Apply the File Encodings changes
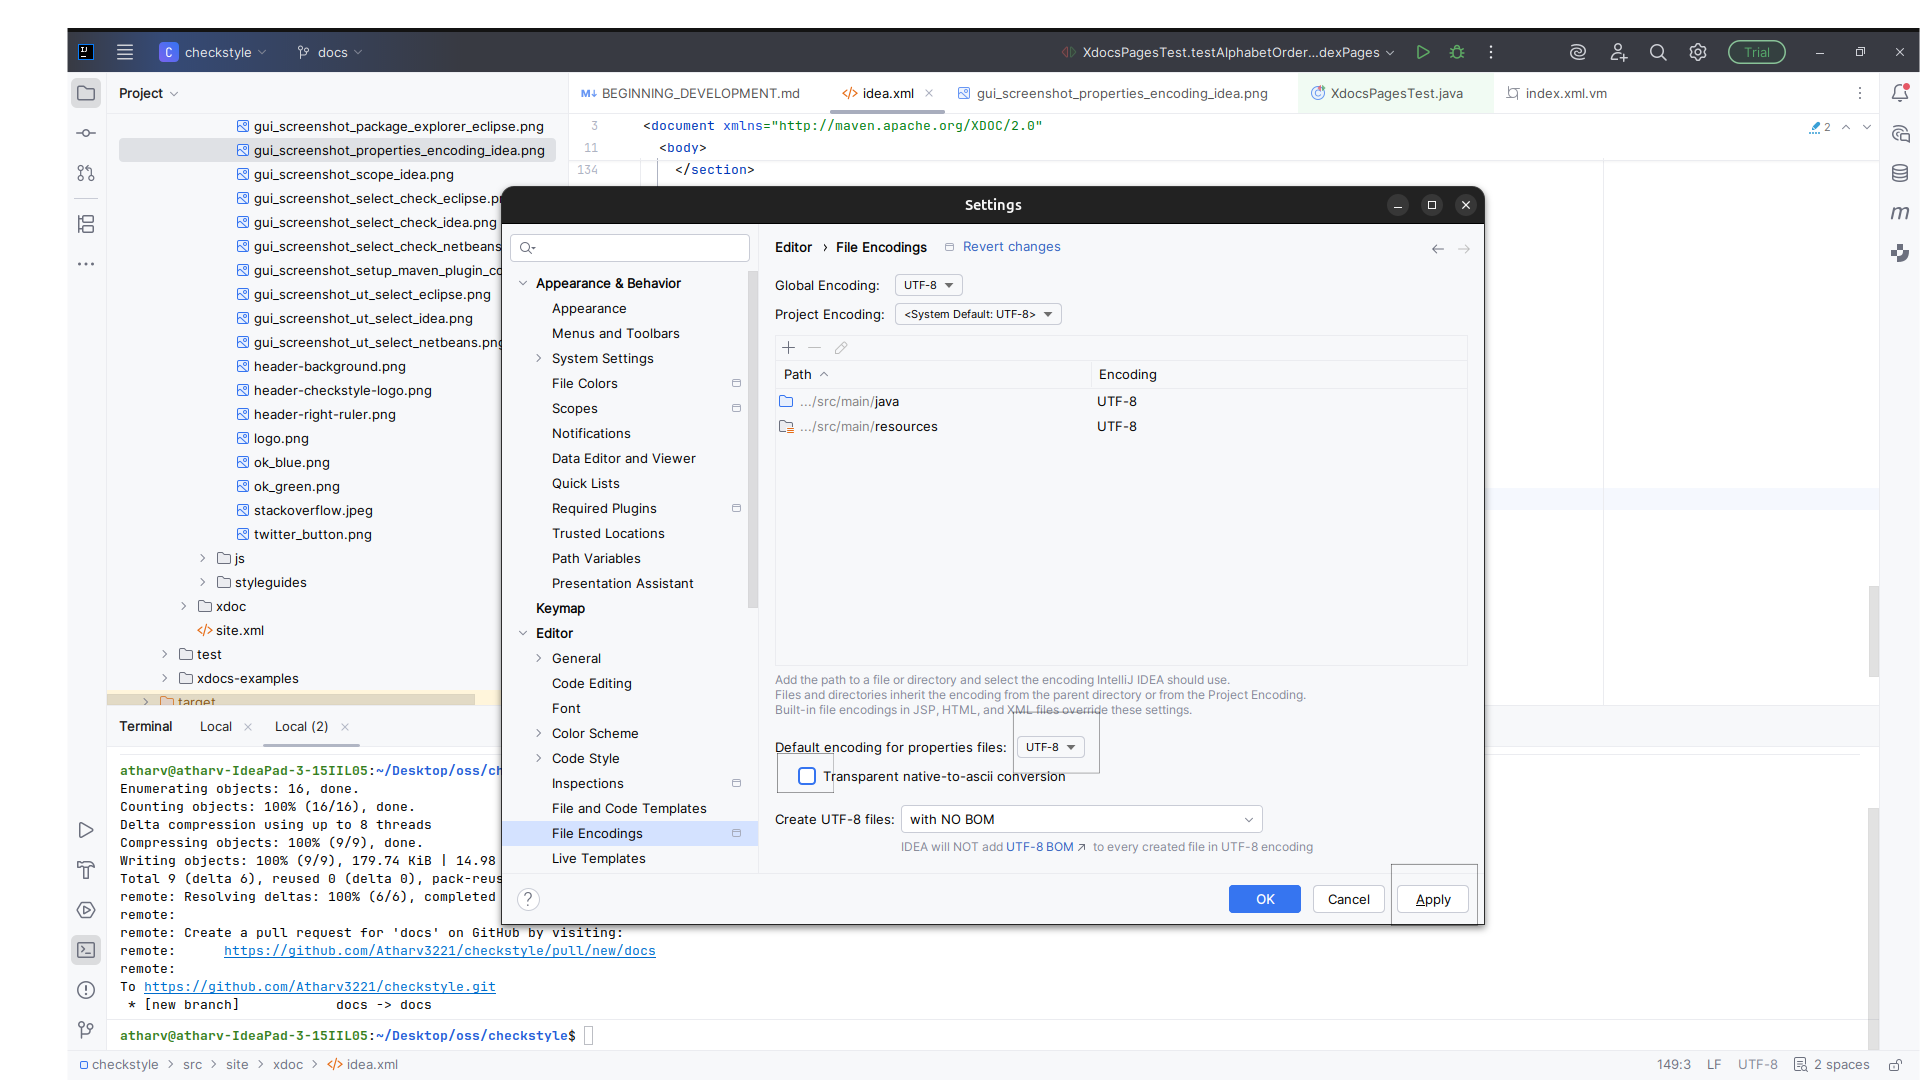This screenshot has width=1920, height=1080. [1432, 899]
